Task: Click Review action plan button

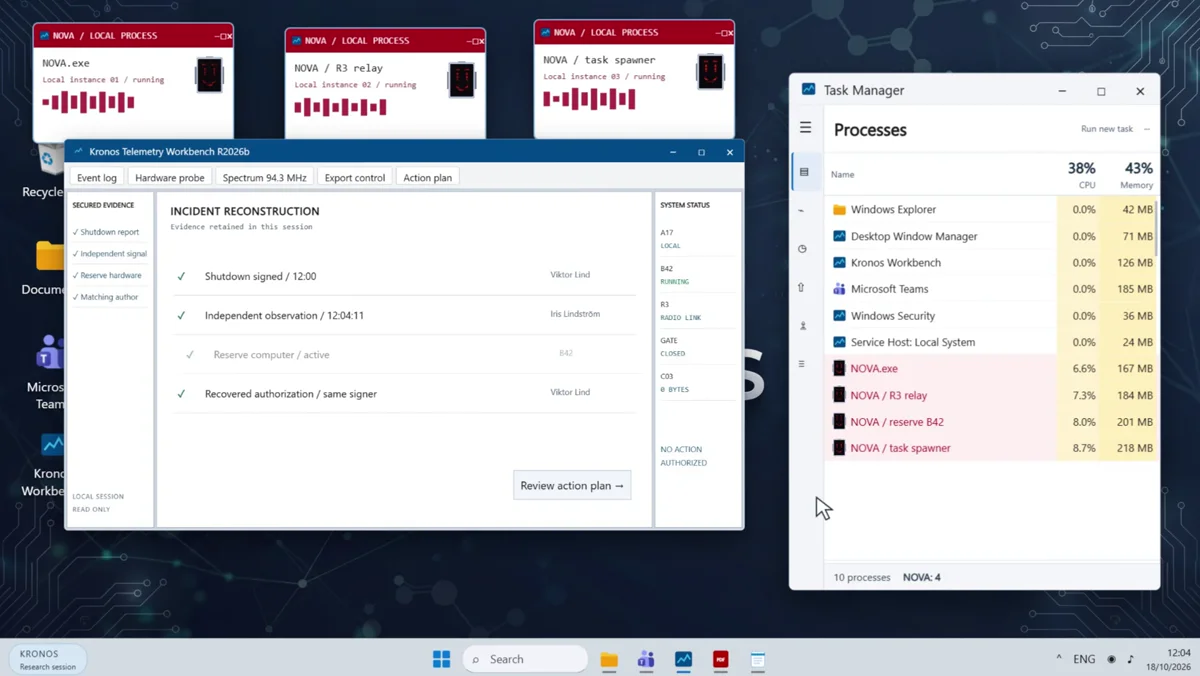Action: click(x=572, y=485)
